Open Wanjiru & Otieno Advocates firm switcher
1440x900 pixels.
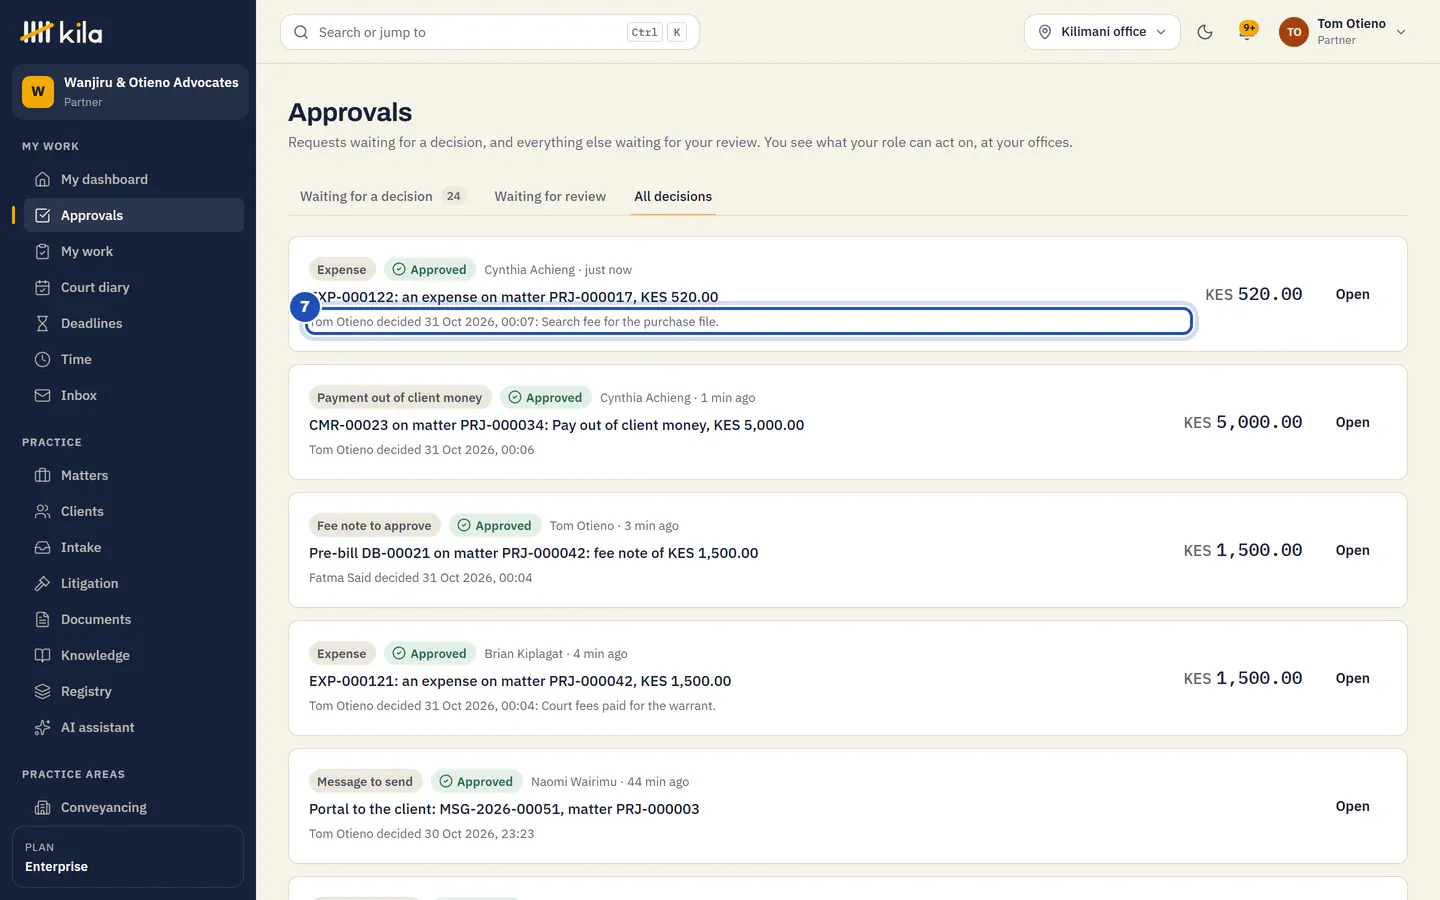click(130, 92)
